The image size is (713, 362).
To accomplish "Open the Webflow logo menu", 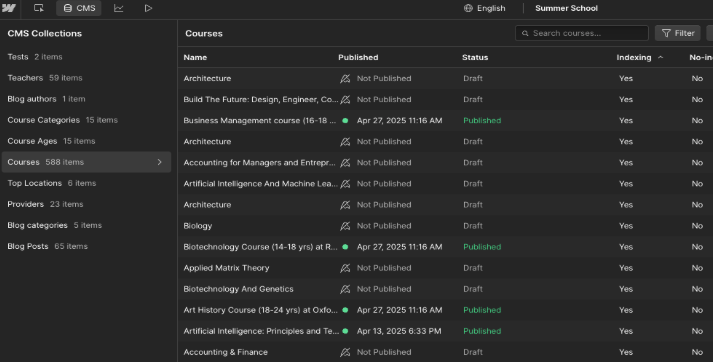I will coord(8,8).
